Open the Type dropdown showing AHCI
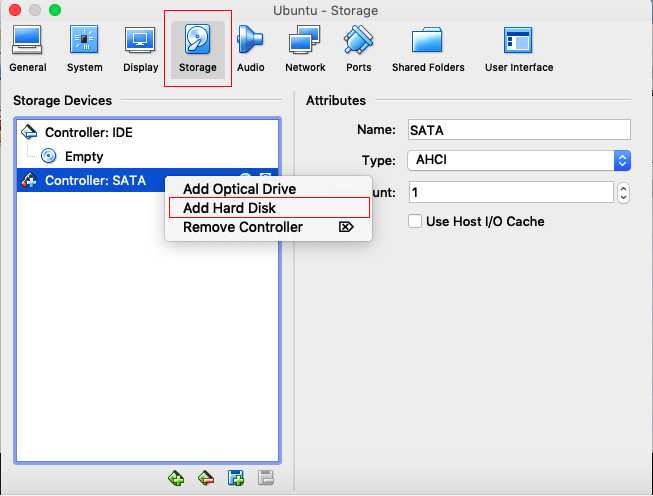 [519, 160]
